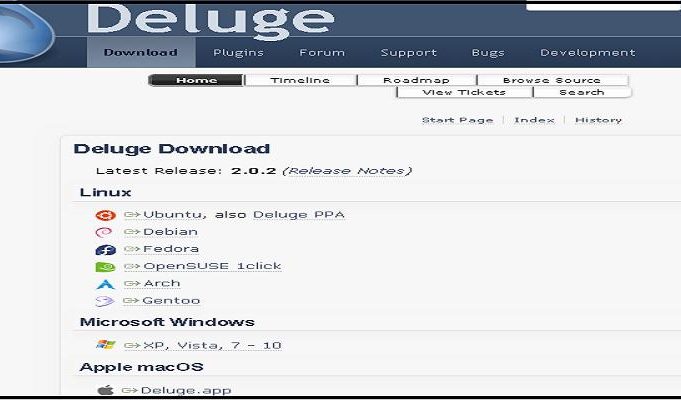Click the Debian swirl icon
This screenshot has width=681, height=400.
tap(104, 232)
